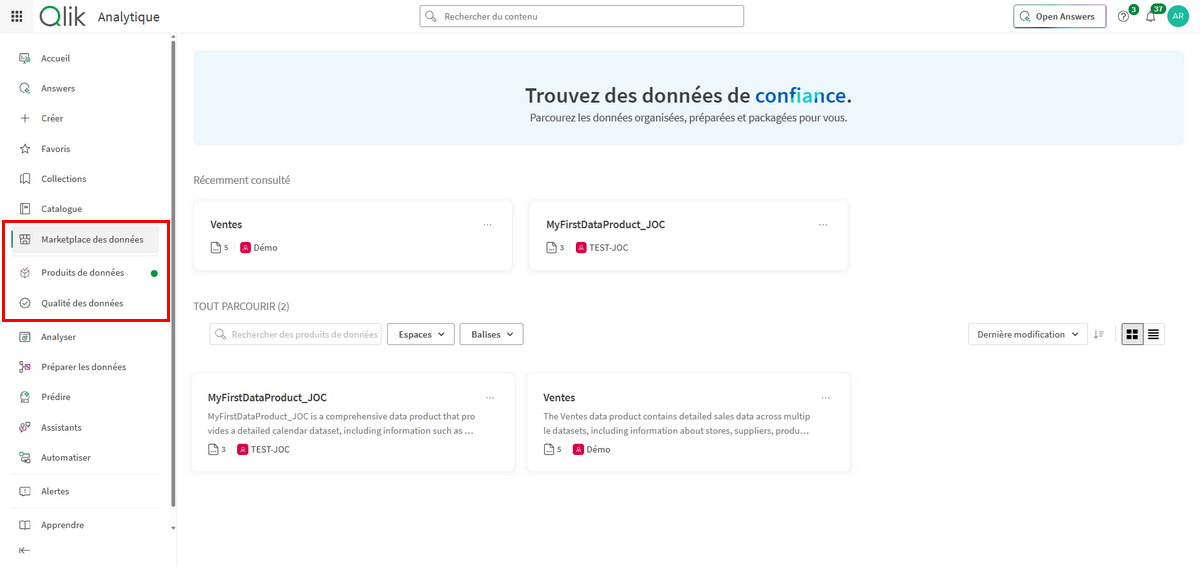
Task: Click the Rechercher du contenu search field
Action: 582,17
